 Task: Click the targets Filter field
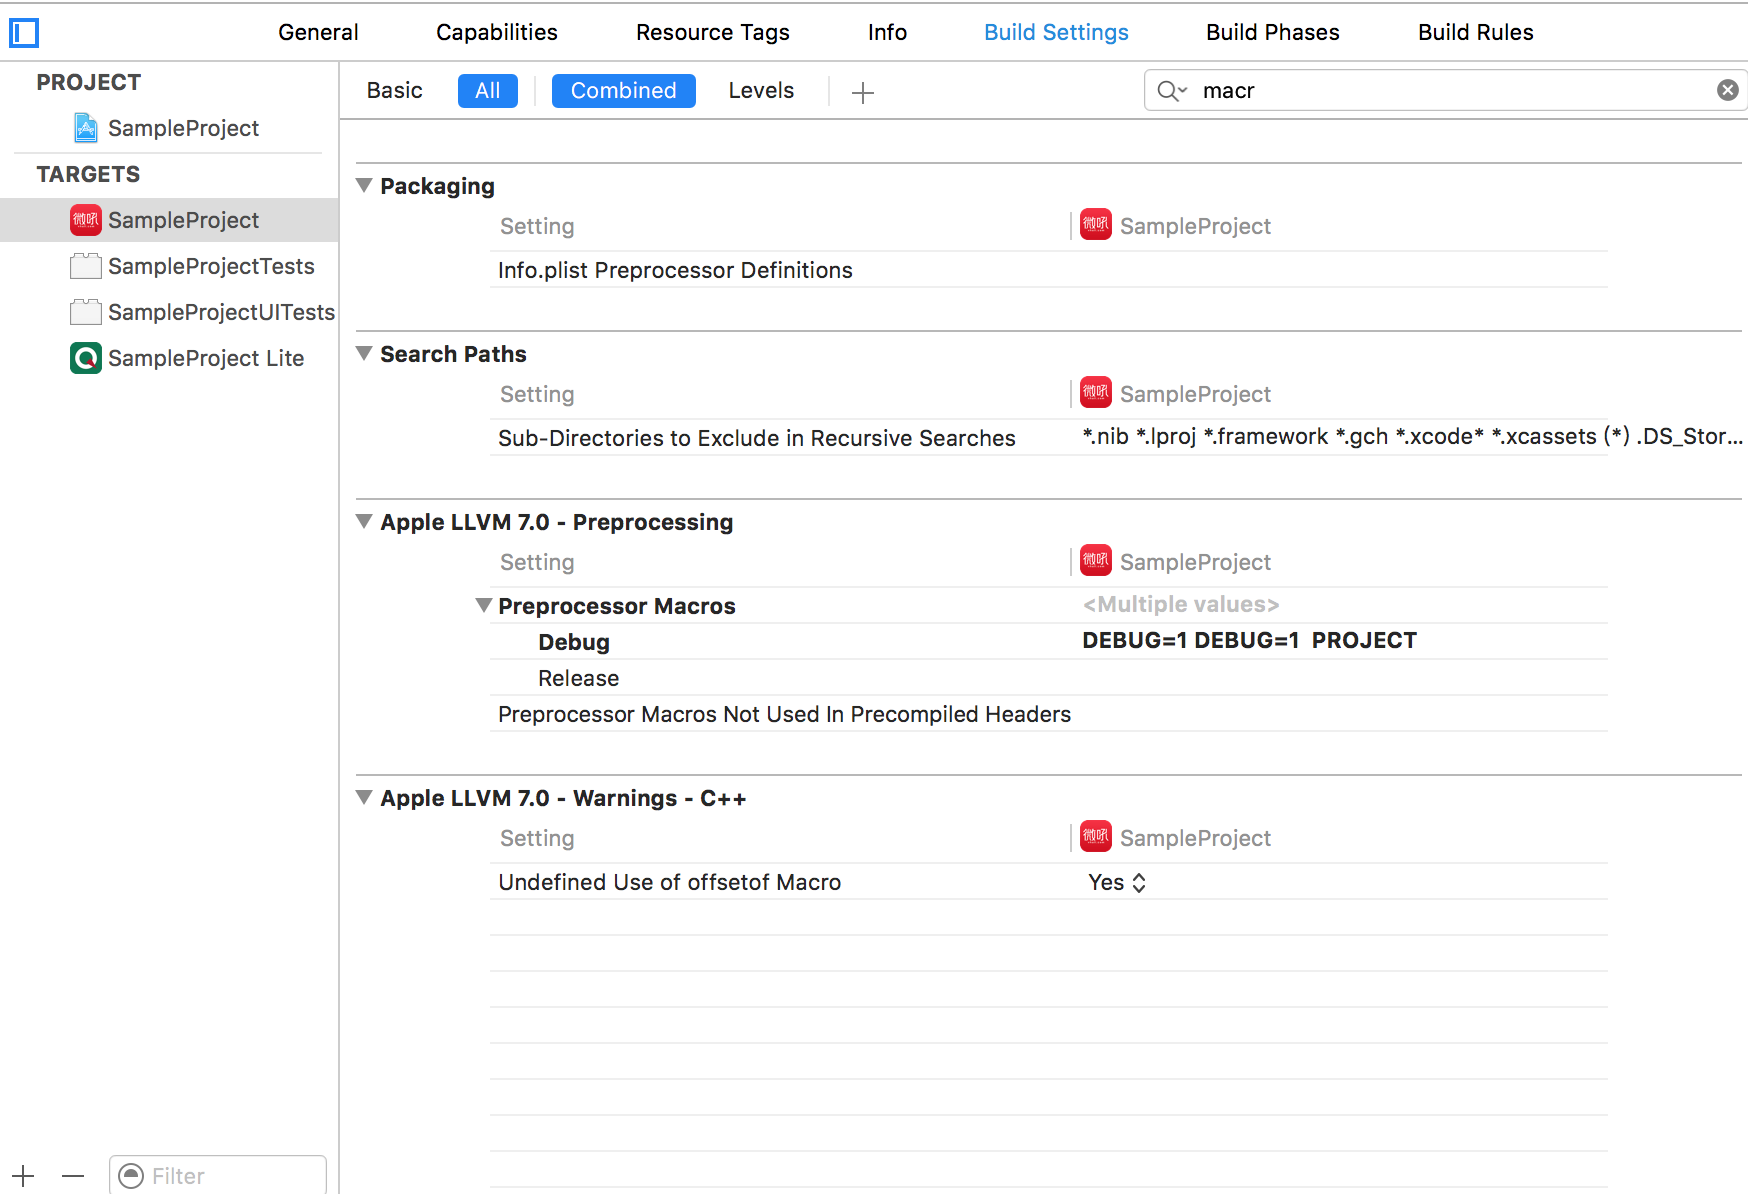click(x=218, y=1176)
